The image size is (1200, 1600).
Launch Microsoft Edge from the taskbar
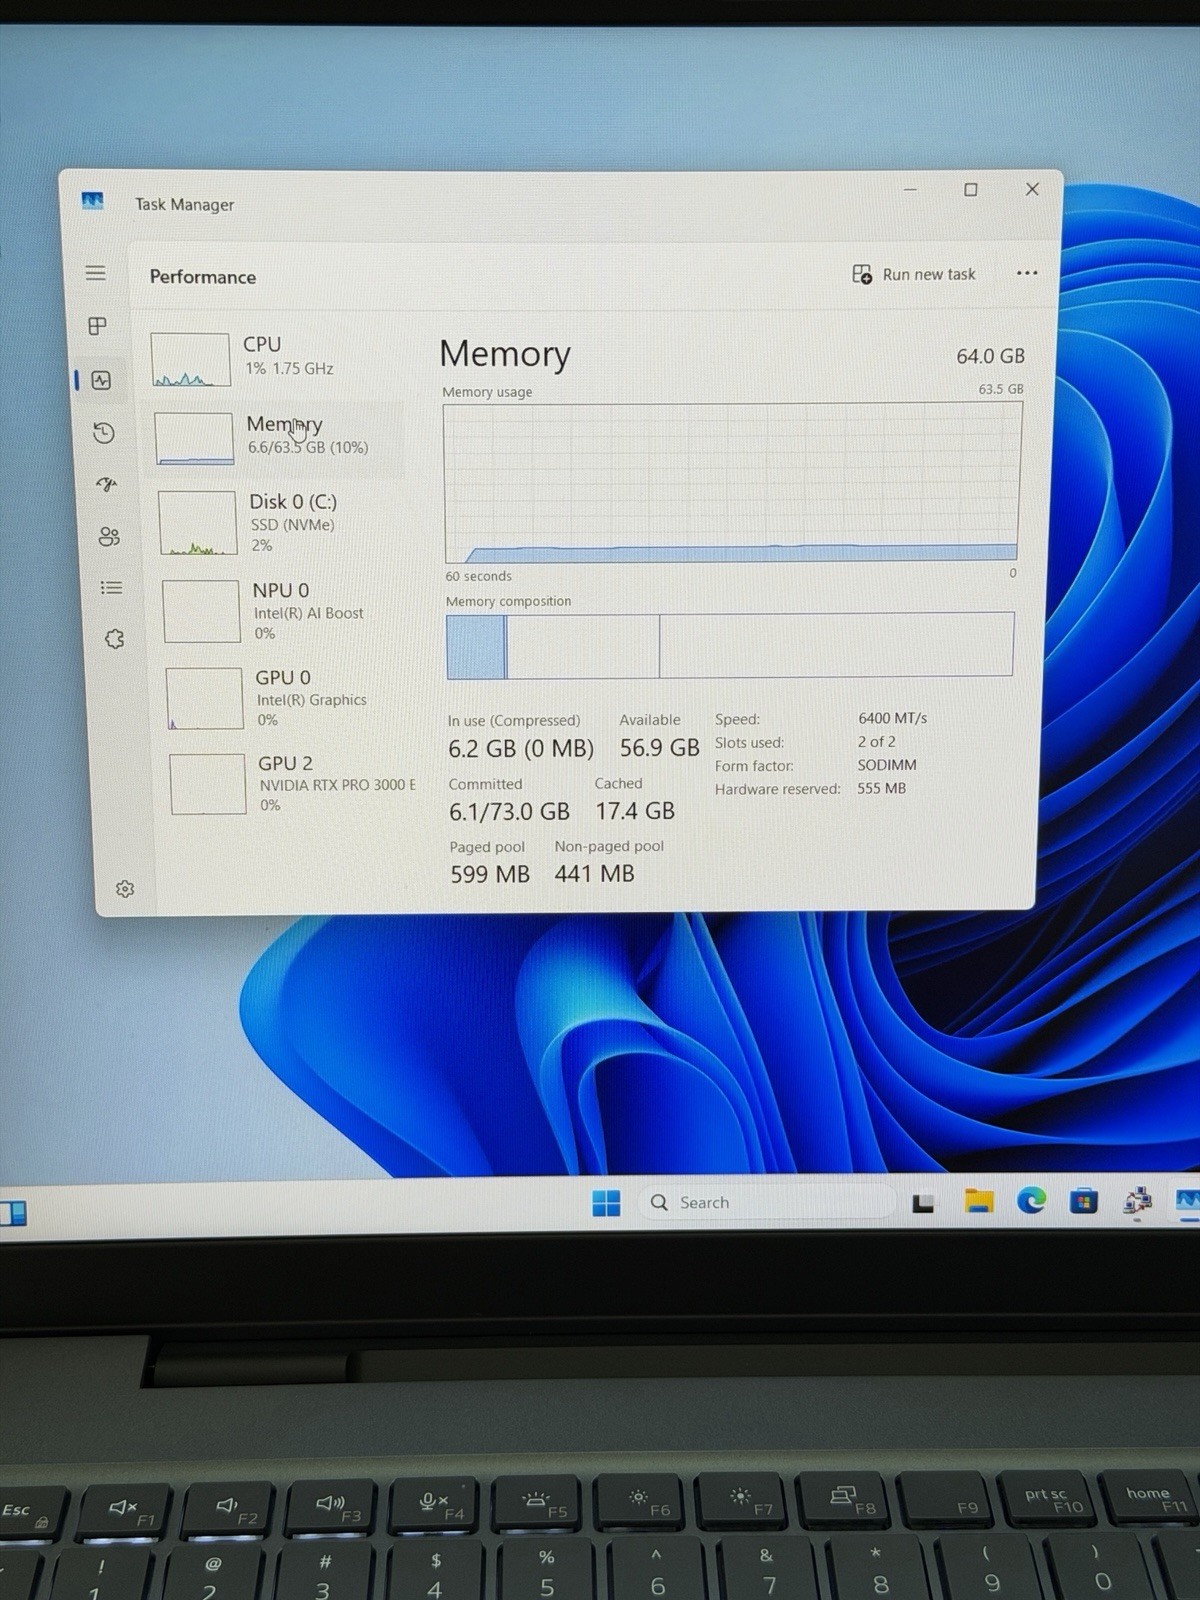(x=1031, y=1200)
